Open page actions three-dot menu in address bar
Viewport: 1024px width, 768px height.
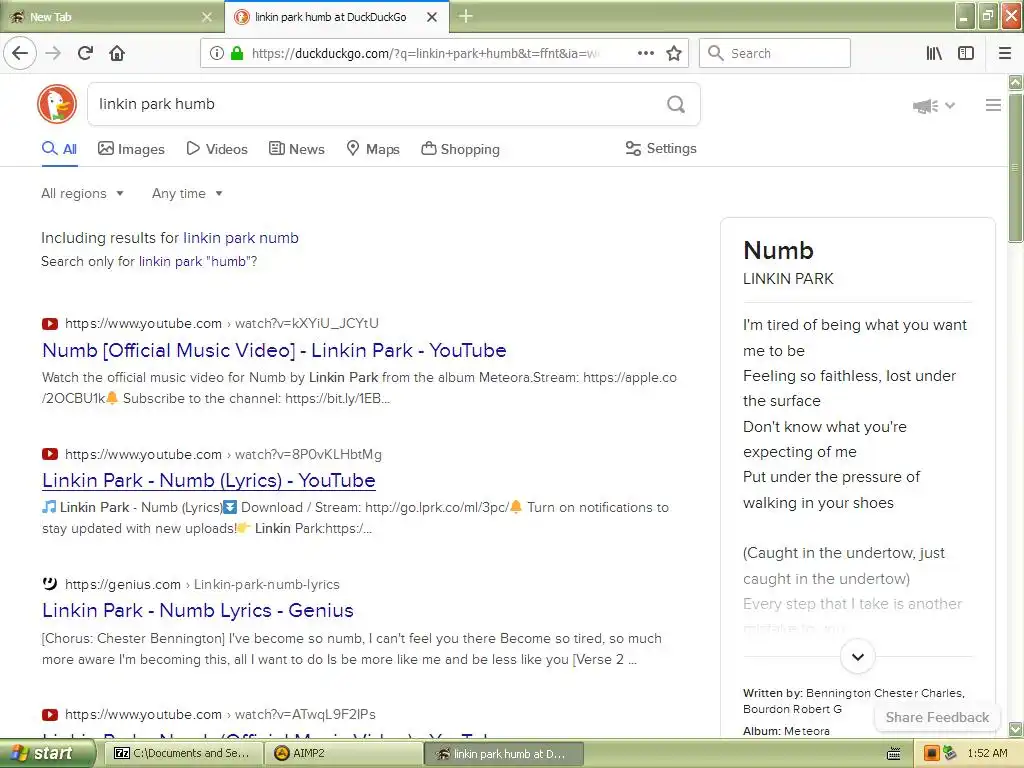click(x=646, y=53)
